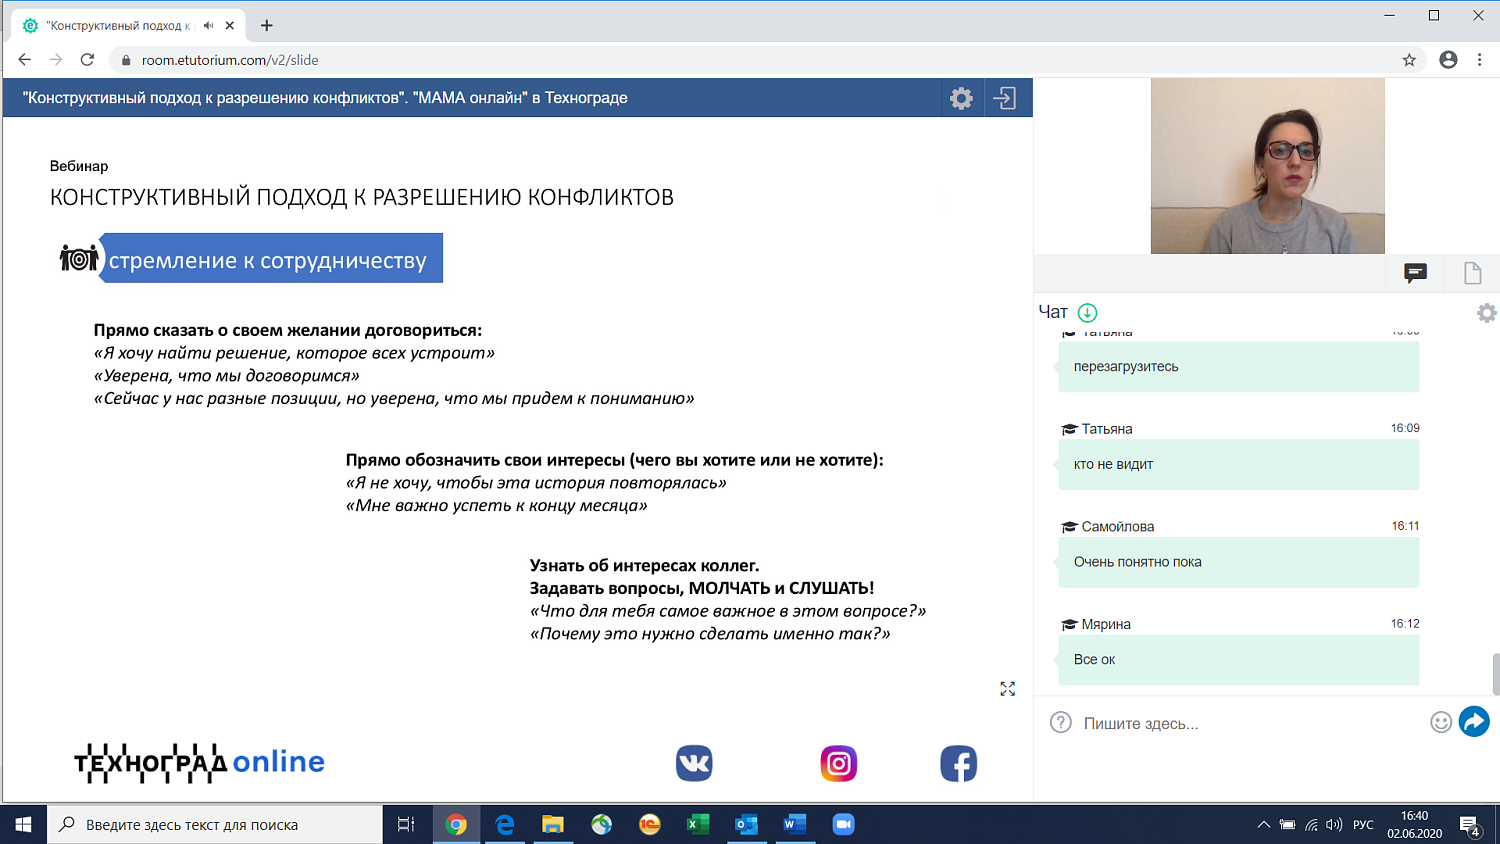Open the documents panel icon
This screenshot has height=844, width=1500.
[x=1472, y=273]
